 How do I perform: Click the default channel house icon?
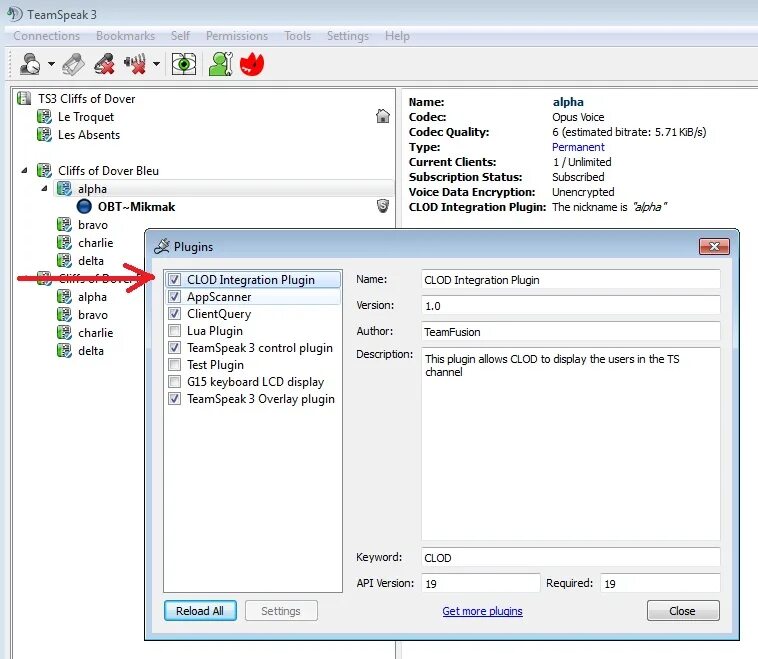coord(383,116)
